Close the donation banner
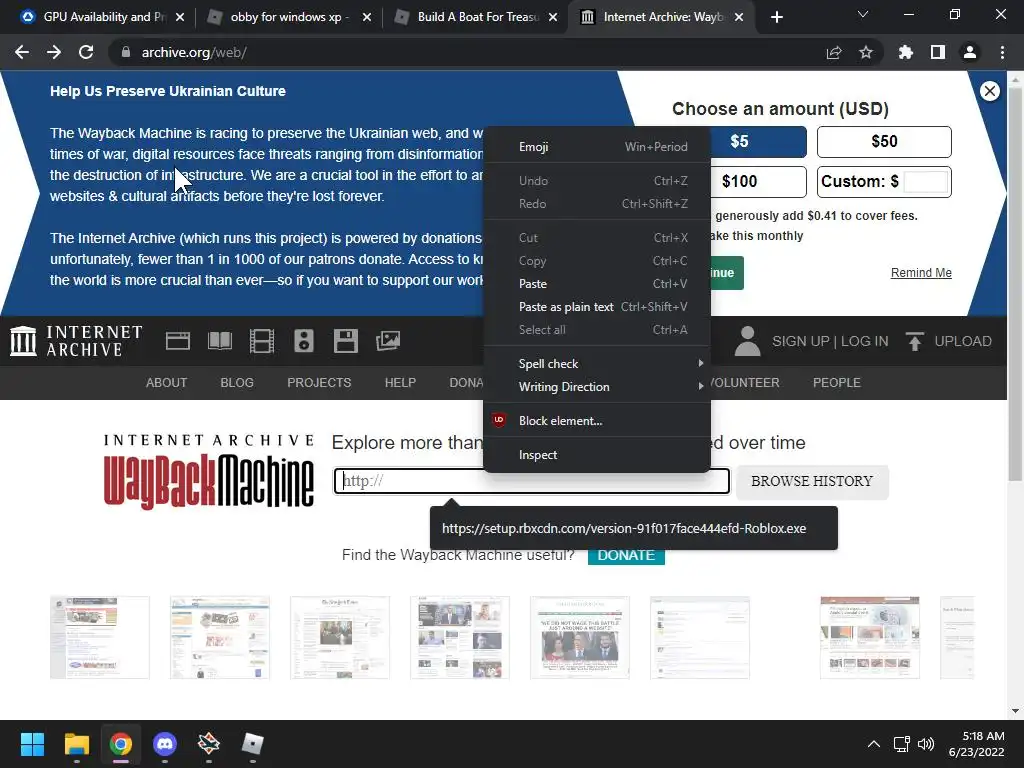Image resolution: width=1024 pixels, height=768 pixels. point(990,91)
